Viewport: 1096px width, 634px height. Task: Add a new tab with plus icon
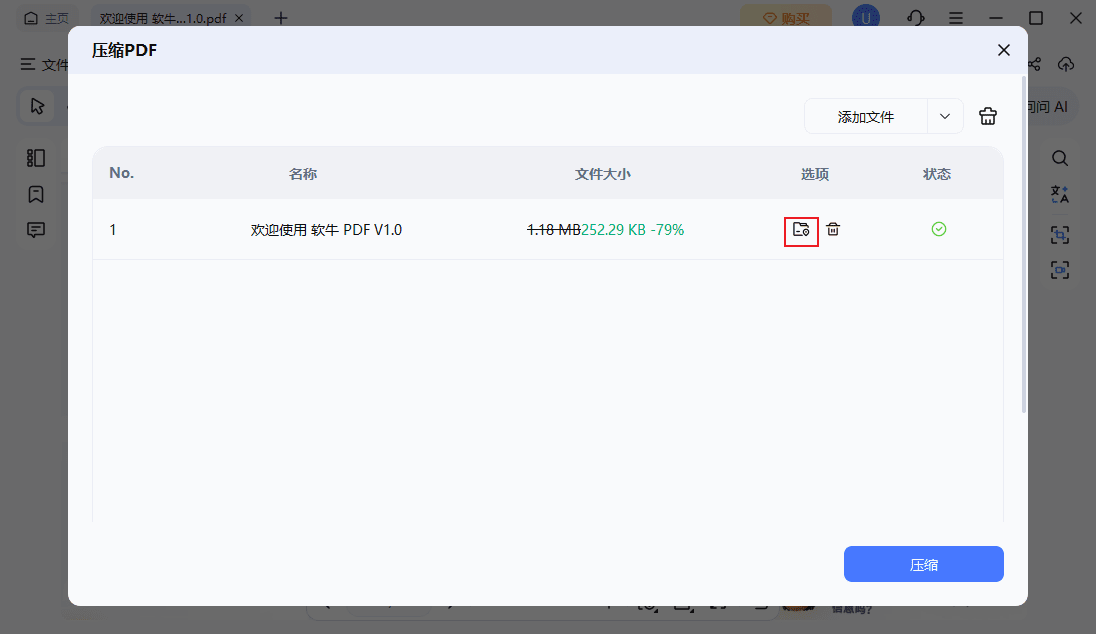280,18
